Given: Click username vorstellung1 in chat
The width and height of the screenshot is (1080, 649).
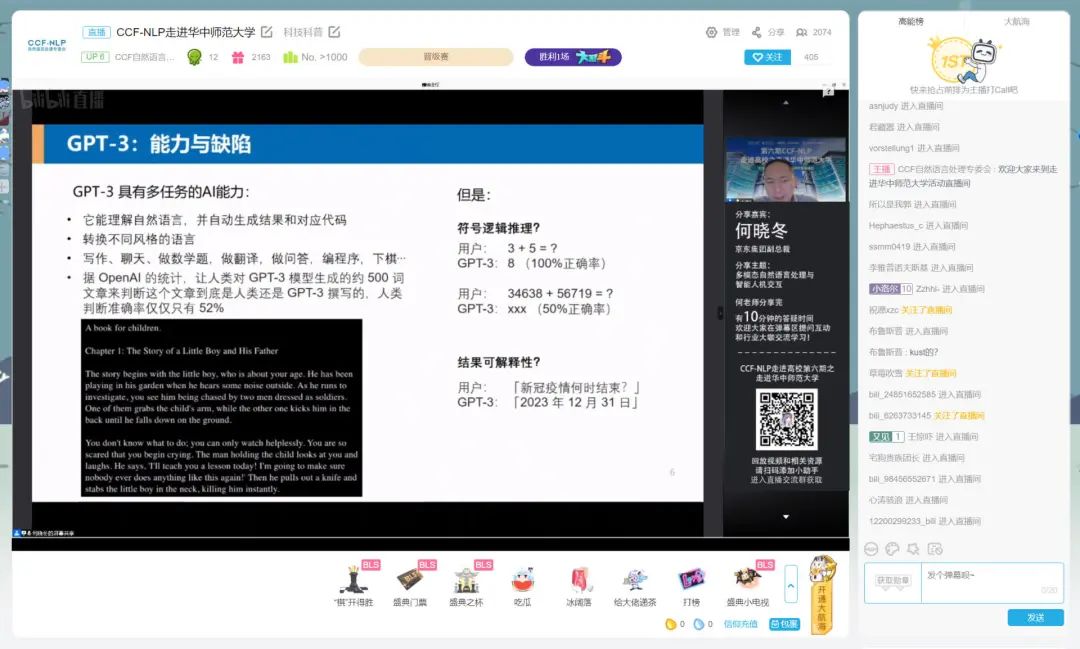Looking at the screenshot, I should click(x=891, y=148).
